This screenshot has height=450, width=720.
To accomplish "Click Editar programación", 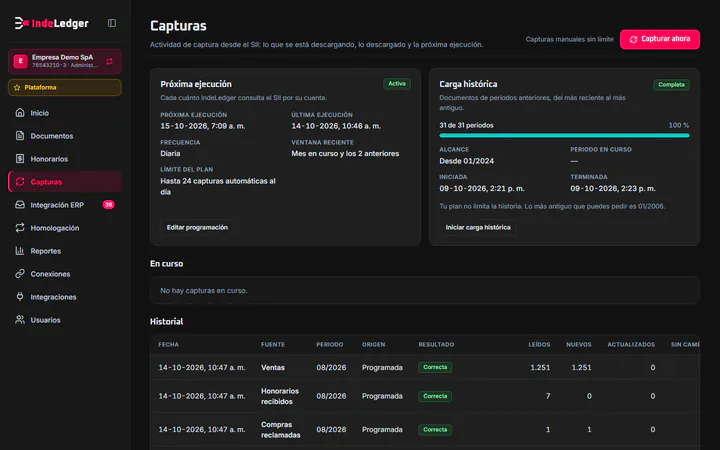I will point(197,227).
